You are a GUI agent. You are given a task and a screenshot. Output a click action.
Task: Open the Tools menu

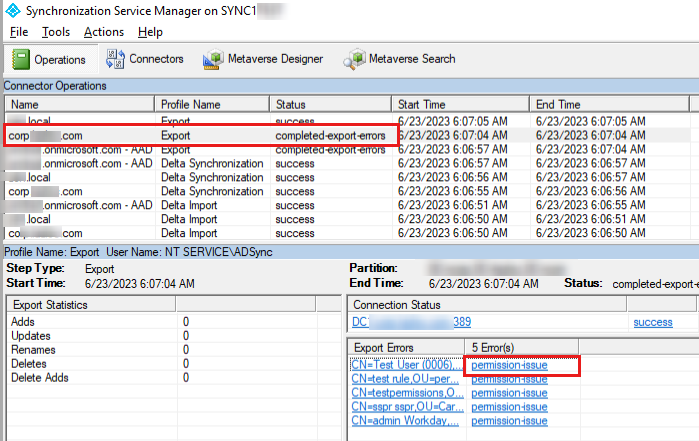56,32
